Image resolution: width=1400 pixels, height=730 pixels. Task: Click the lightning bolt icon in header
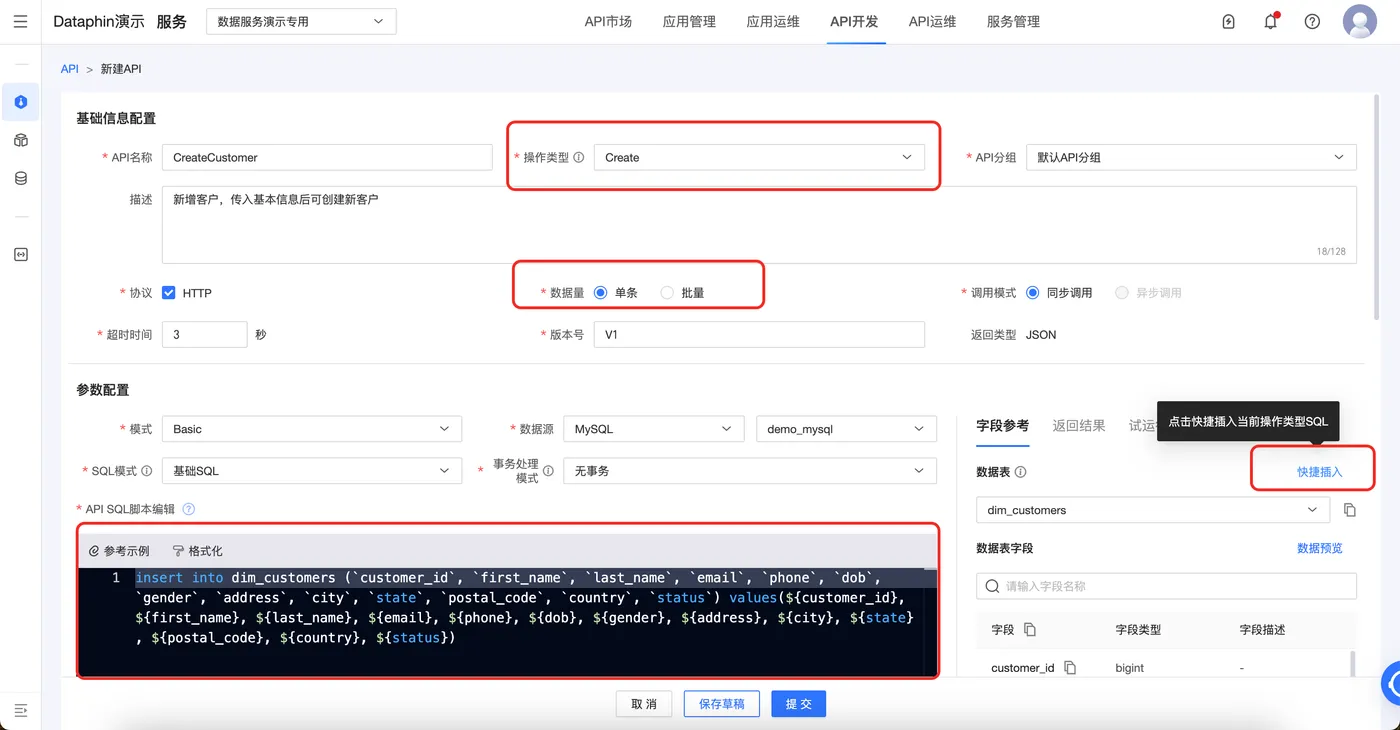[1229, 21]
